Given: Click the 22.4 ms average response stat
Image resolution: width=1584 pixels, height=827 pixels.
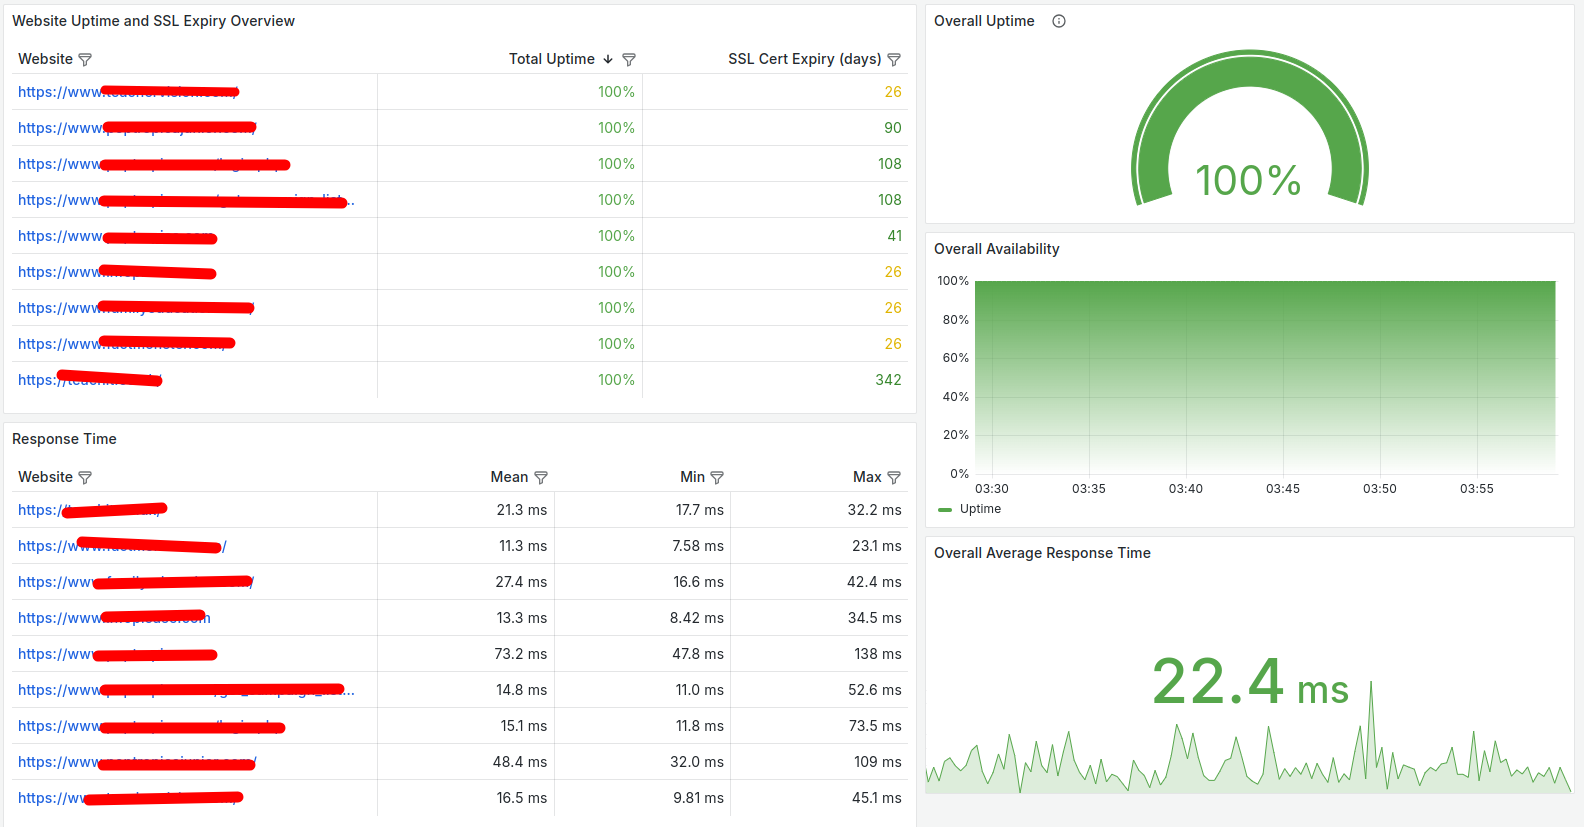Looking at the screenshot, I should tap(1250, 683).
